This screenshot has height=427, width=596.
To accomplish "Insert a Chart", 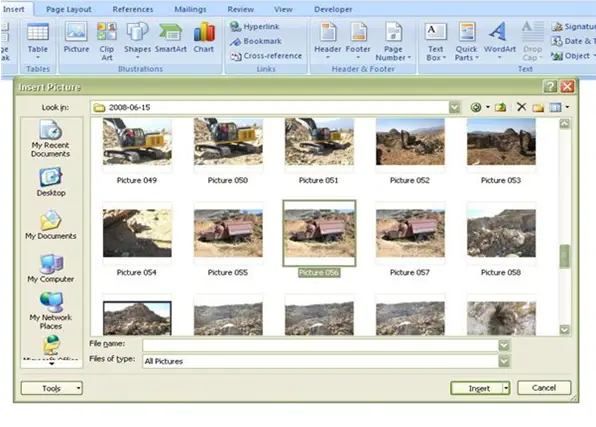I will tap(204, 37).
